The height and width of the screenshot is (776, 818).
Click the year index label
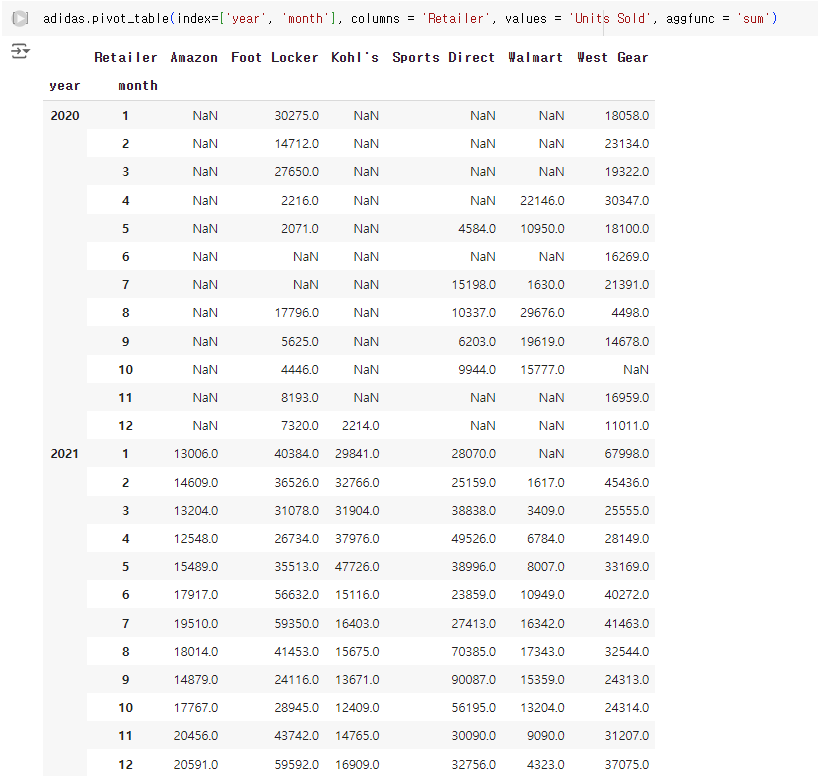click(x=65, y=86)
